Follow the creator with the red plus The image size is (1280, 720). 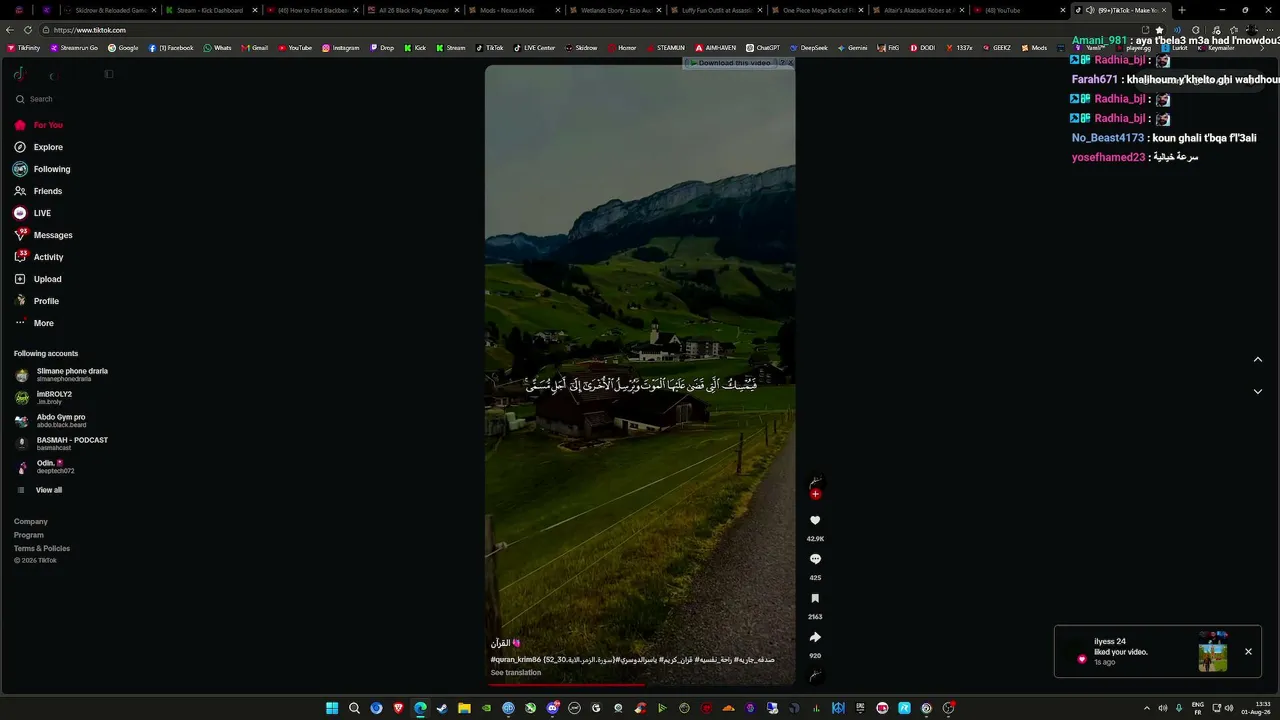pyautogui.click(x=815, y=494)
